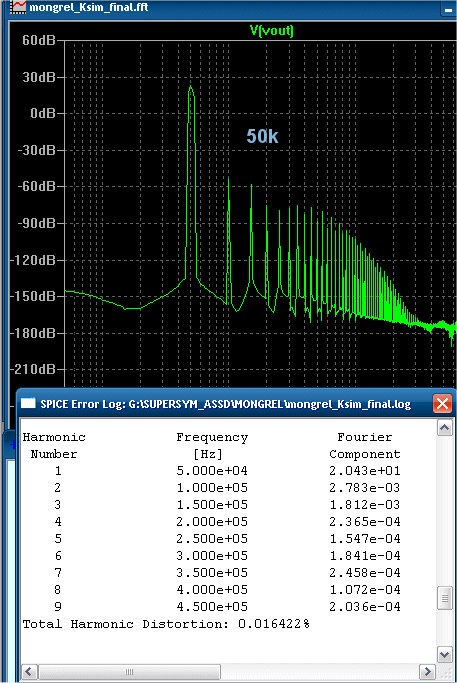Click the 50k annotation on plot
This screenshot has height=683, width=457.
click(x=262, y=136)
